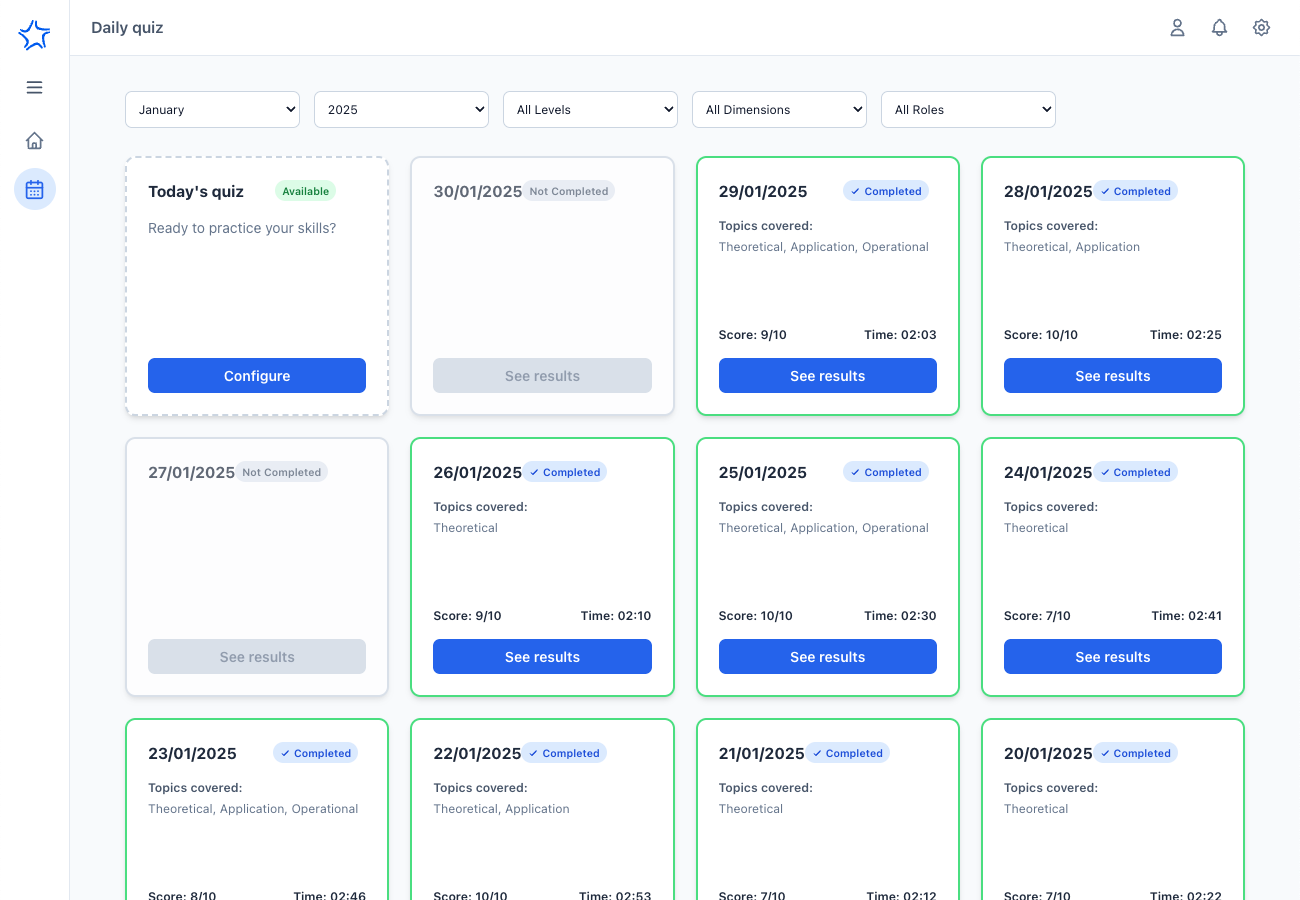Image resolution: width=1300 pixels, height=900 pixels.
Task: Open results for 26/01/2025 quiz
Action: 542,657
